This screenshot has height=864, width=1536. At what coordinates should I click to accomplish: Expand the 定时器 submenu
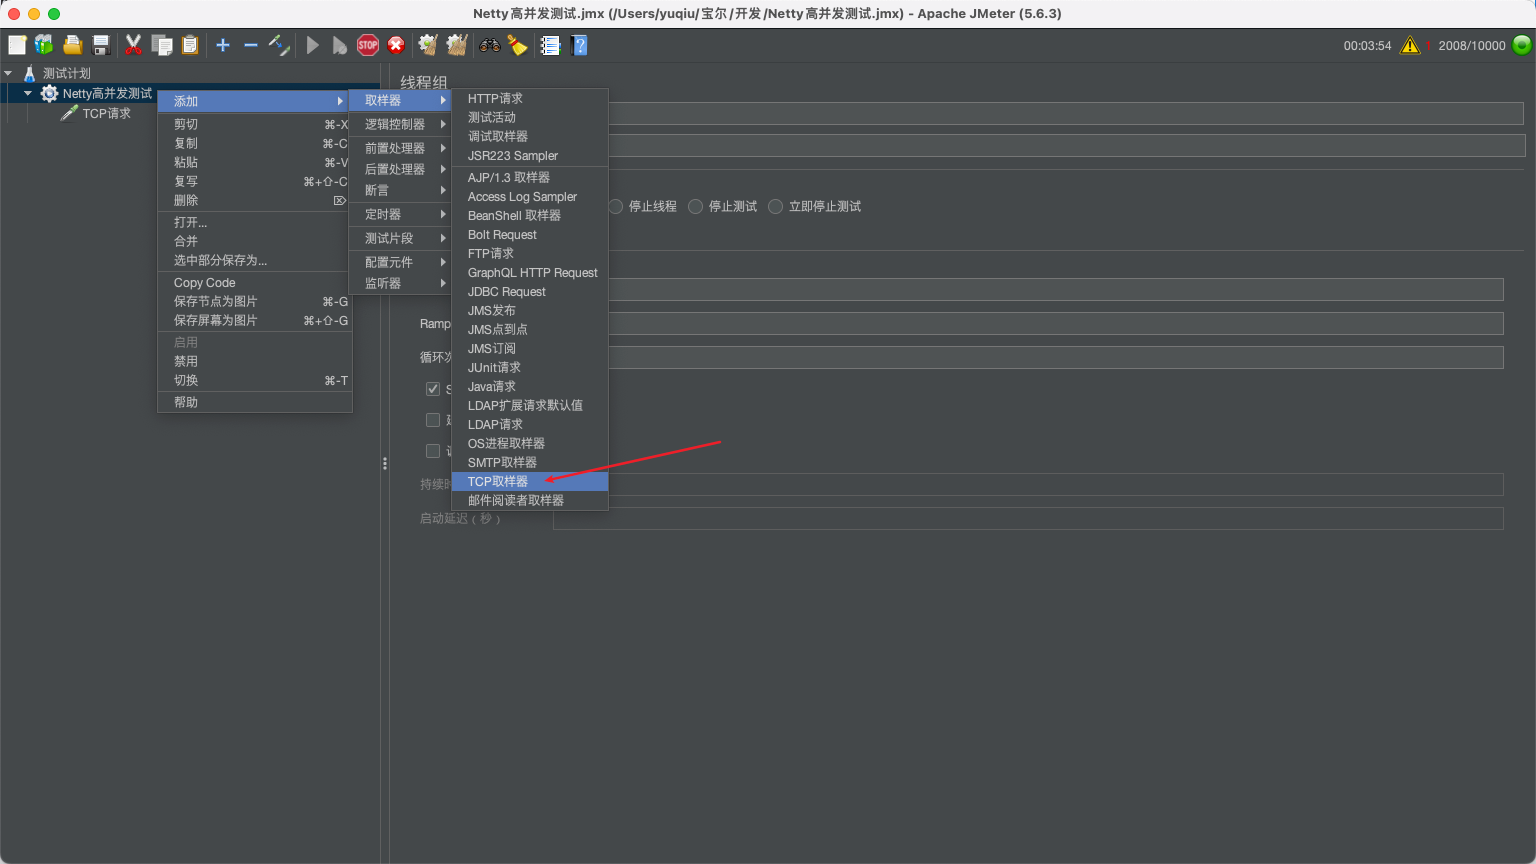pyautogui.click(x=400, y=214)
